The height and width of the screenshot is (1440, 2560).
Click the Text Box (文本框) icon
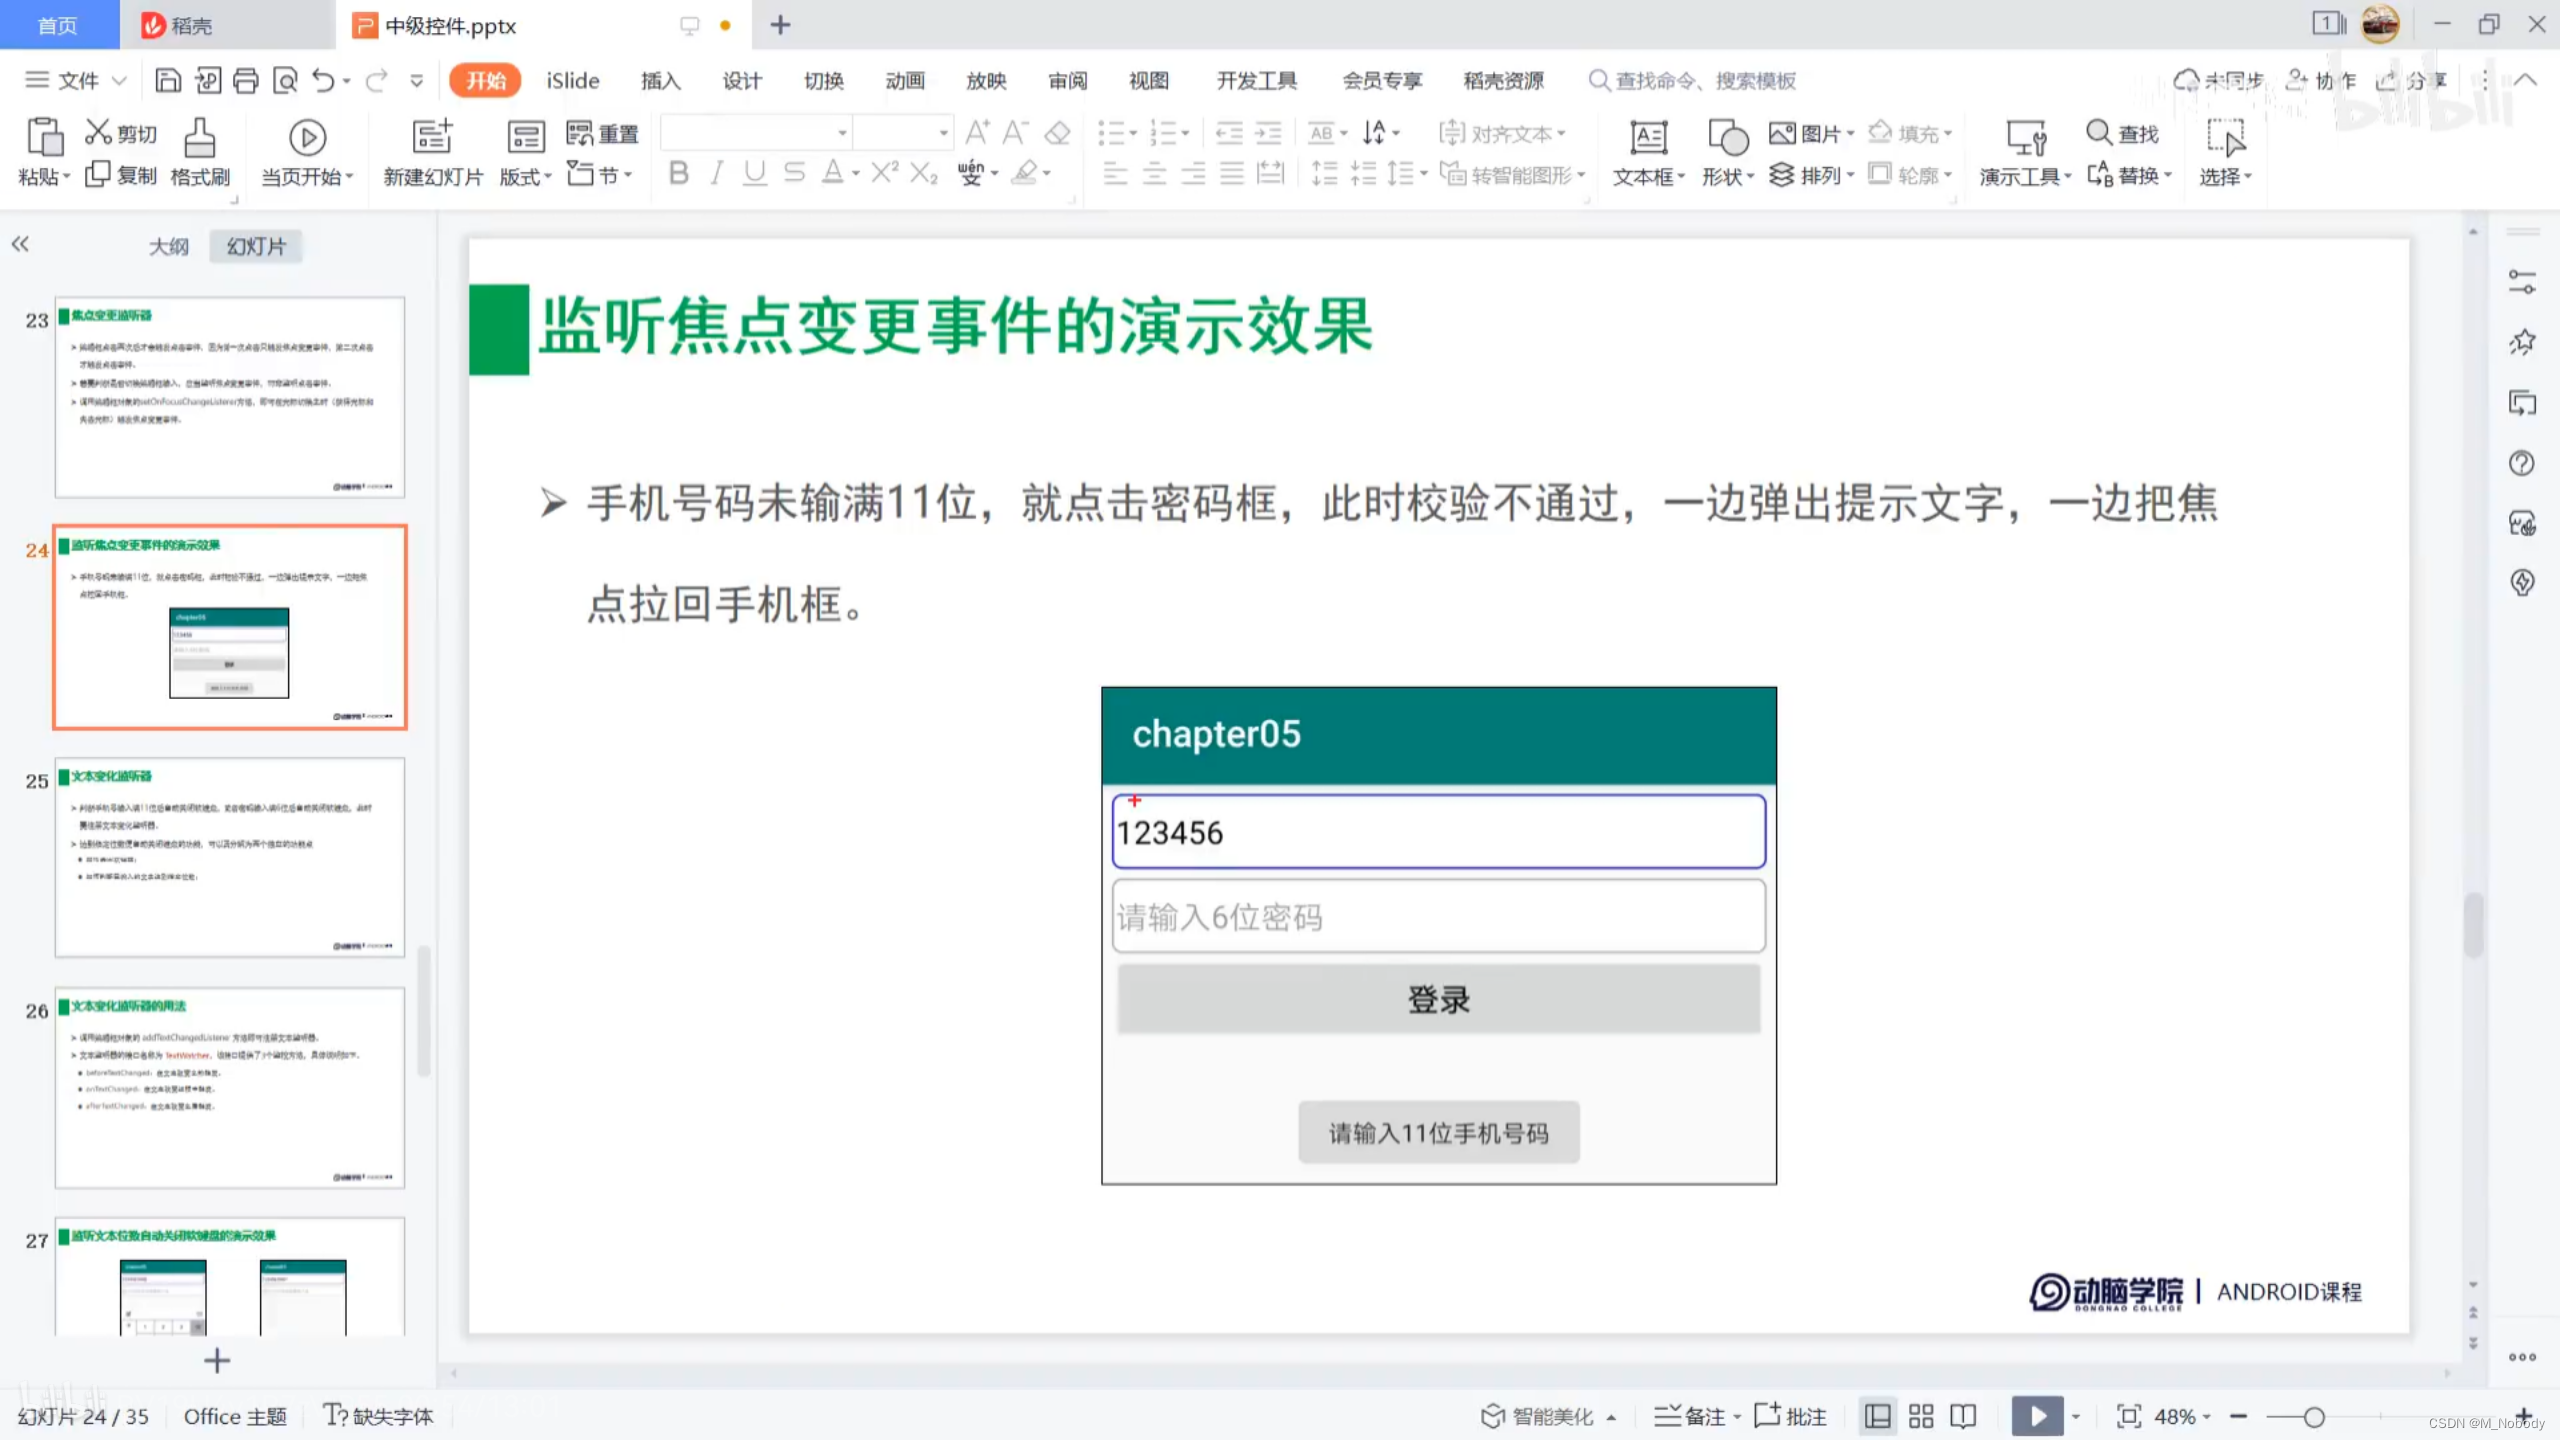point(1648,137)
